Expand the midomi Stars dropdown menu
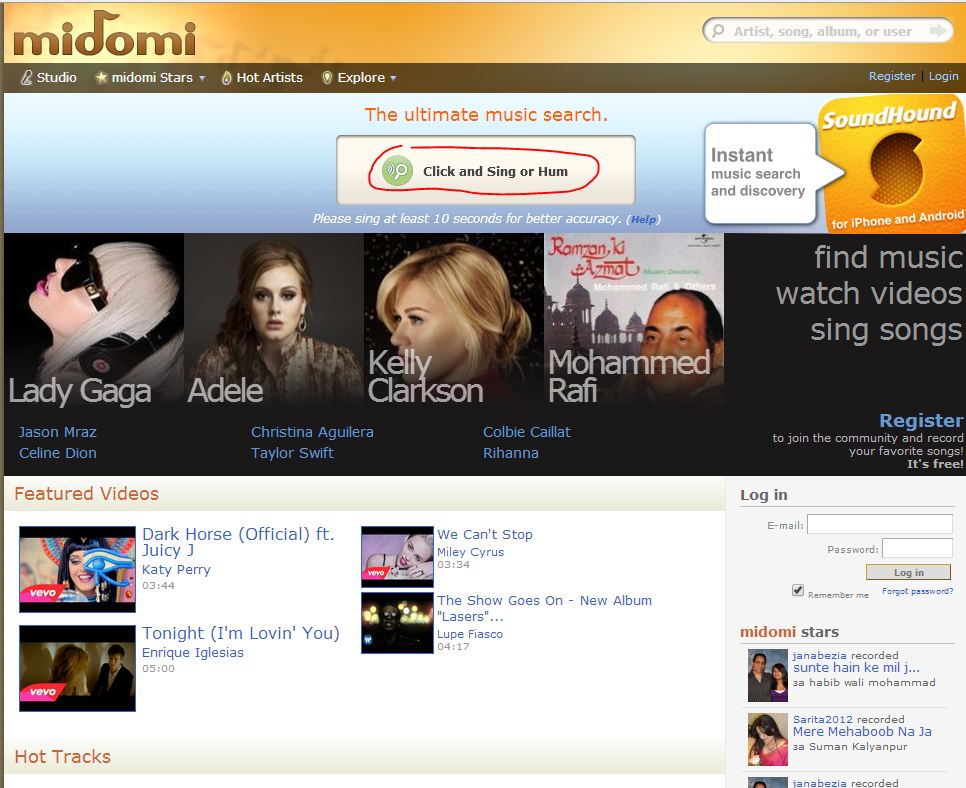 (202, 78)
